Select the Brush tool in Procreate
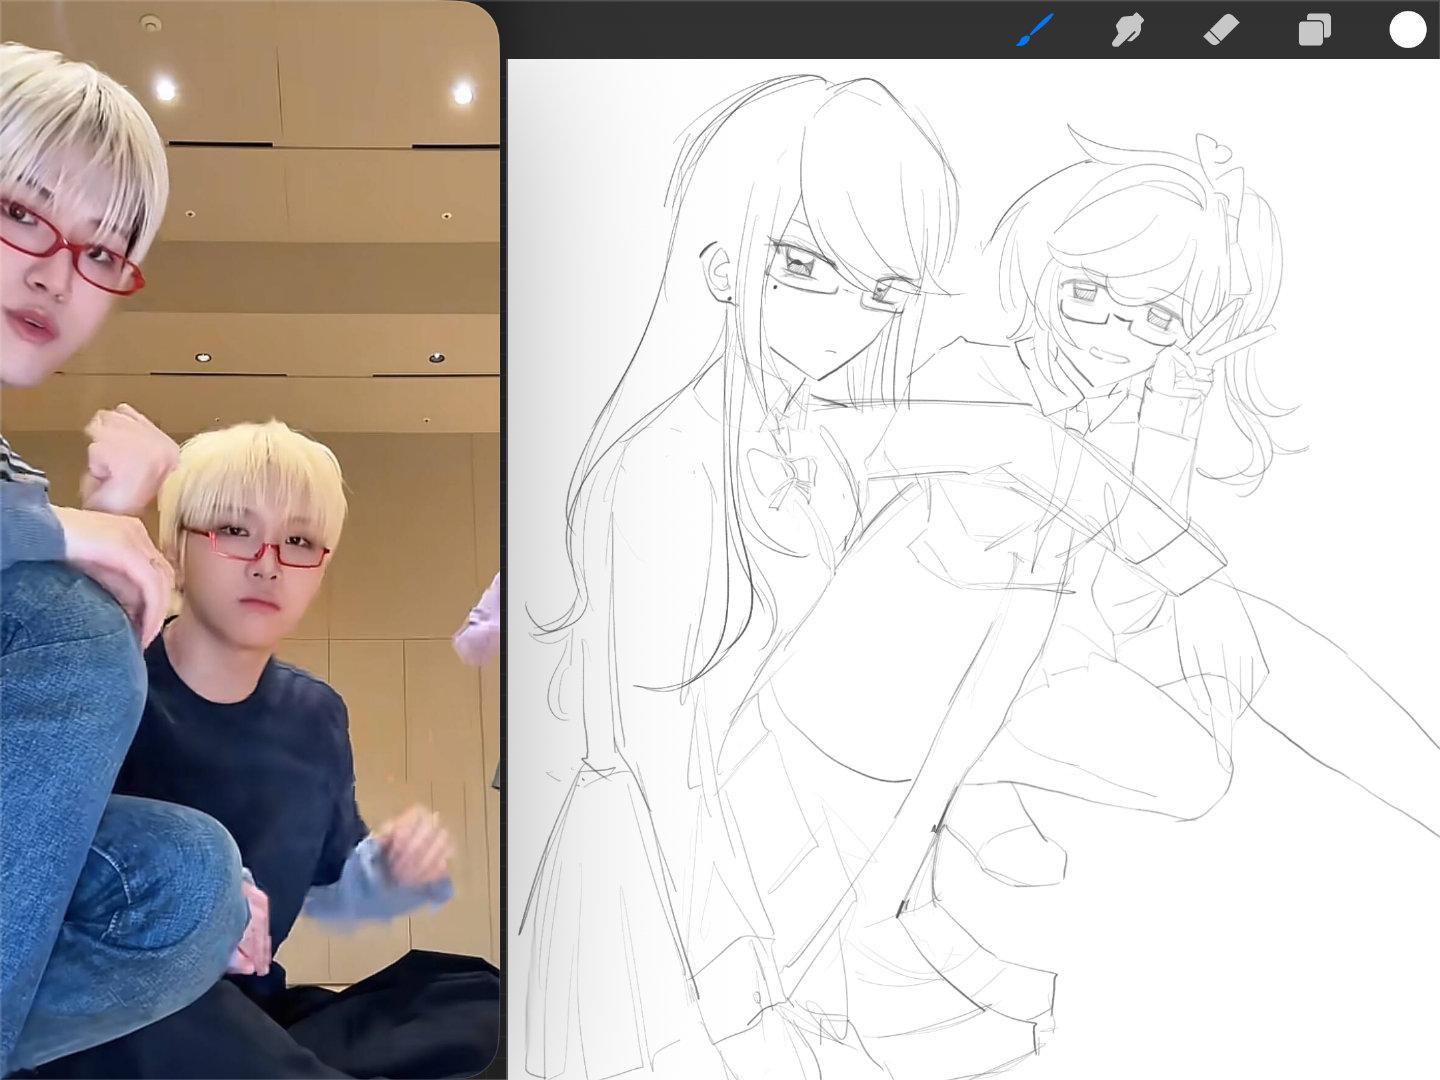 1036,30
